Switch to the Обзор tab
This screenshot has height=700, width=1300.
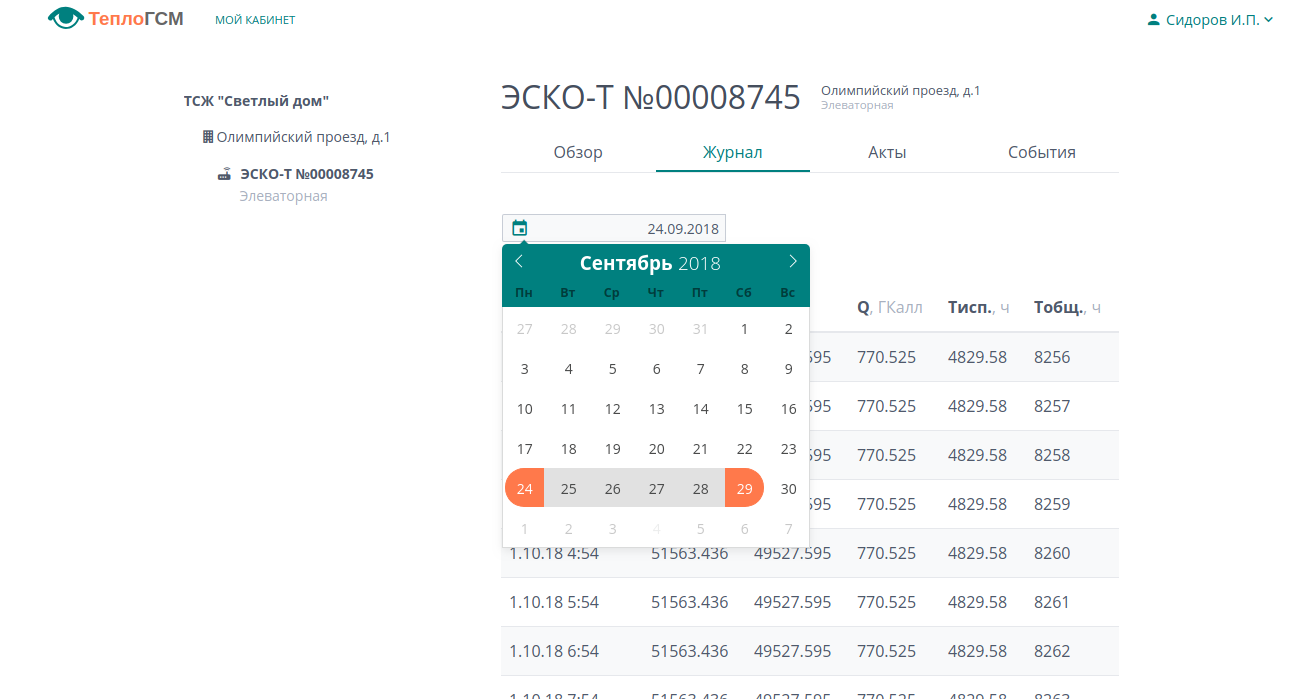pyautogui.click(x=578, y=152)
